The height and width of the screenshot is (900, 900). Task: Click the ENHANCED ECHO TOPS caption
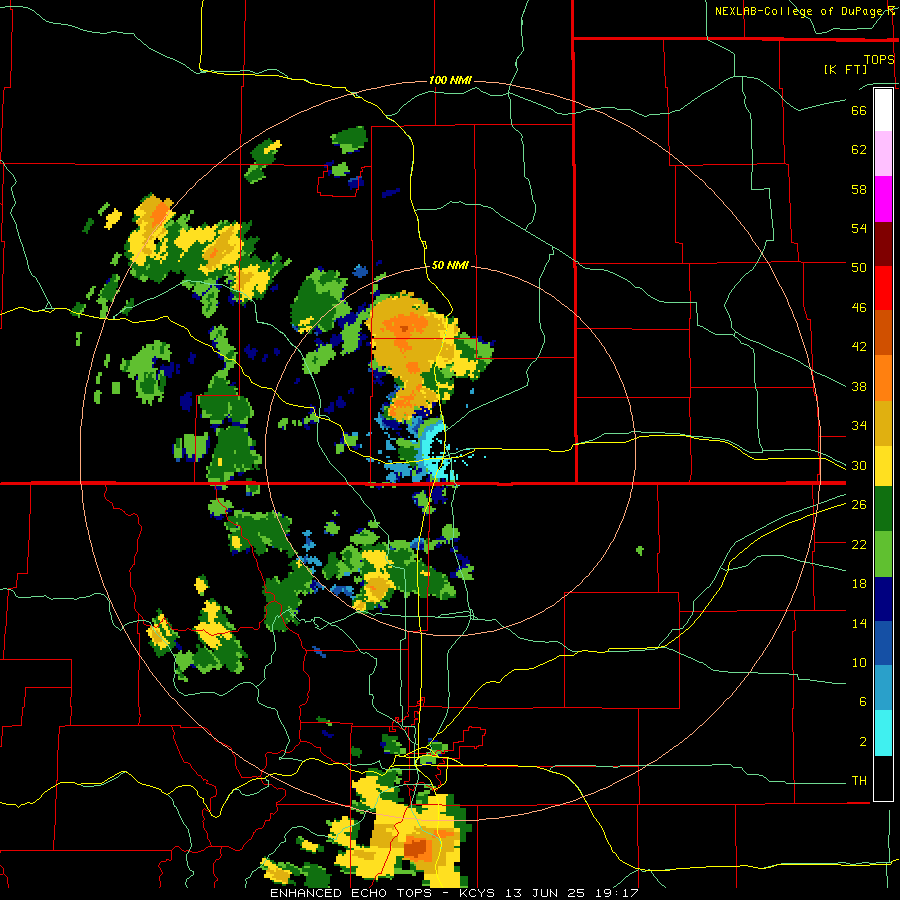[355, 893]
